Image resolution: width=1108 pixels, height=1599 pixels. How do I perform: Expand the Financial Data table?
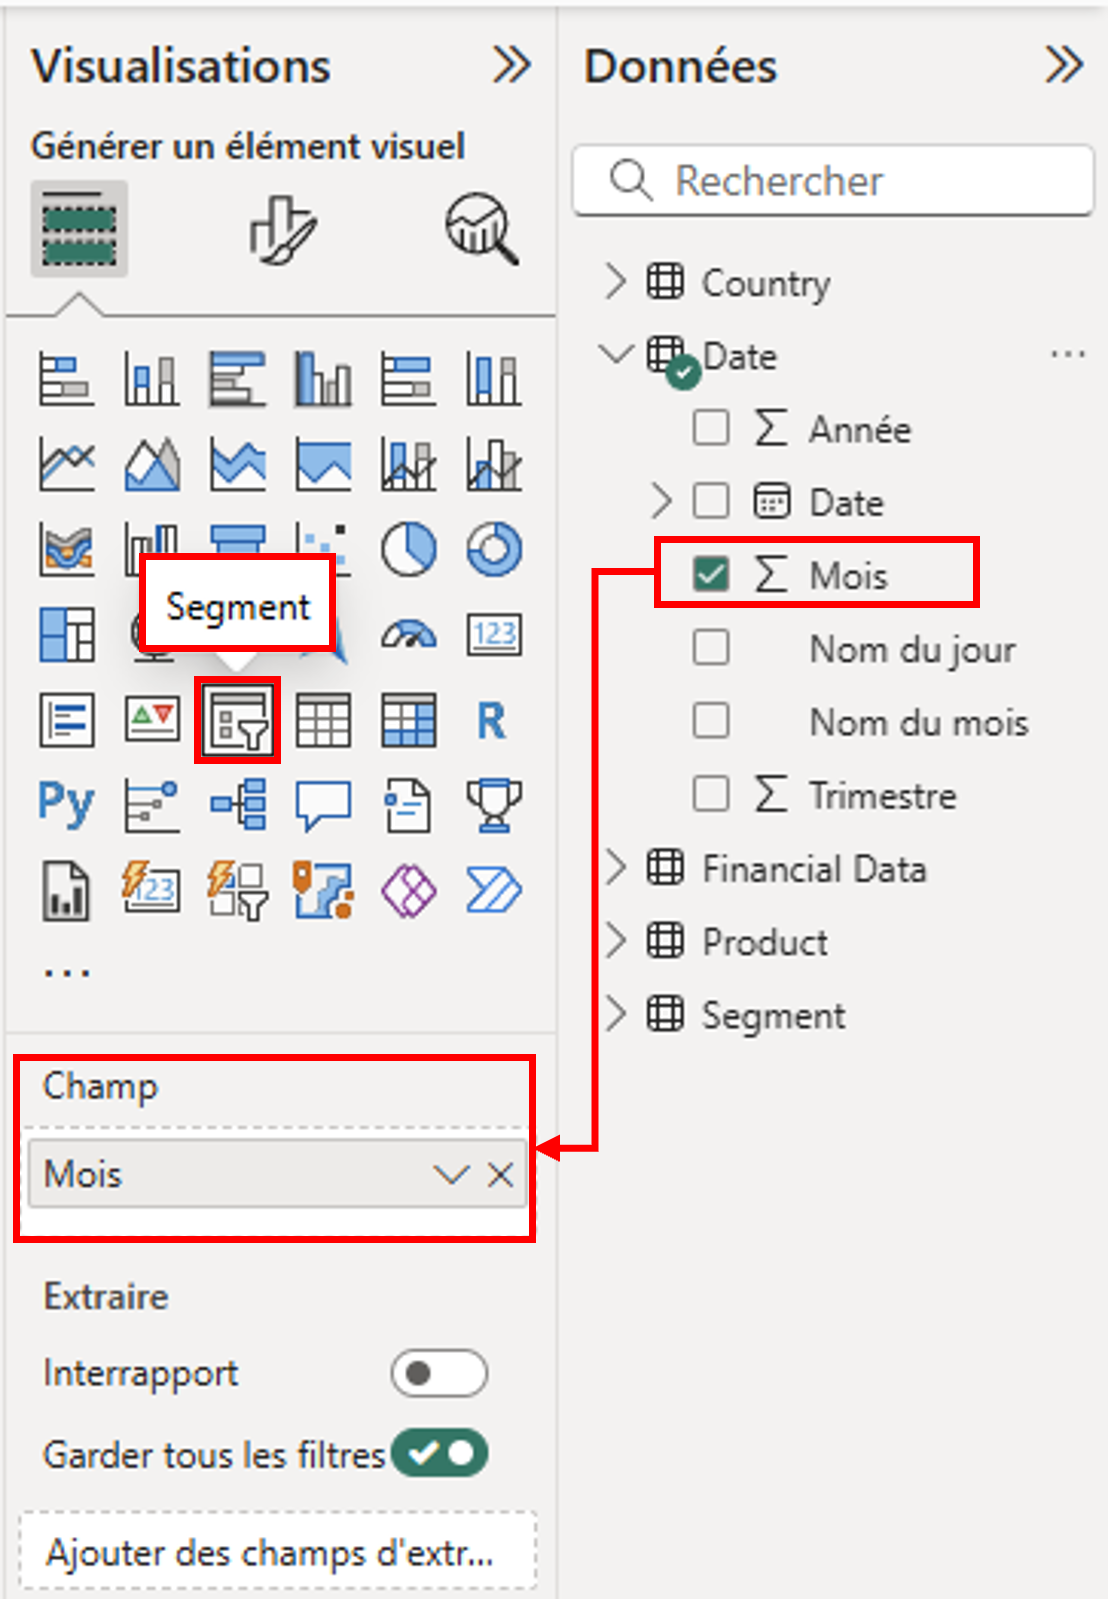616,868
